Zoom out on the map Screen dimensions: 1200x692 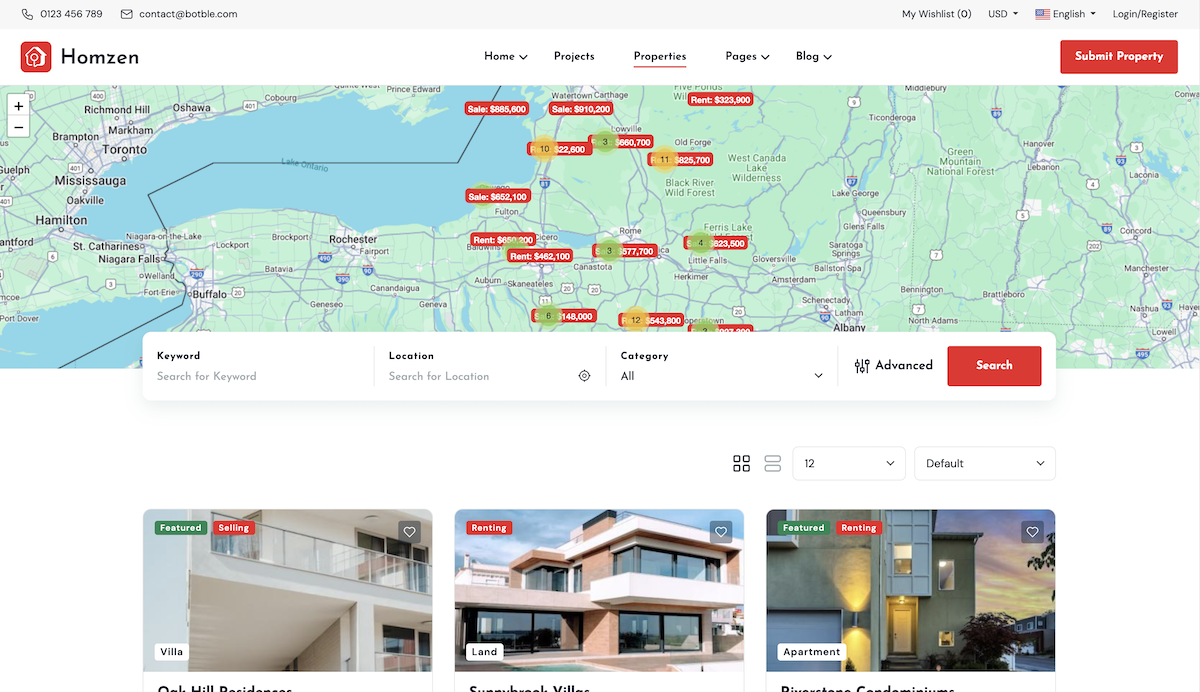18,127
